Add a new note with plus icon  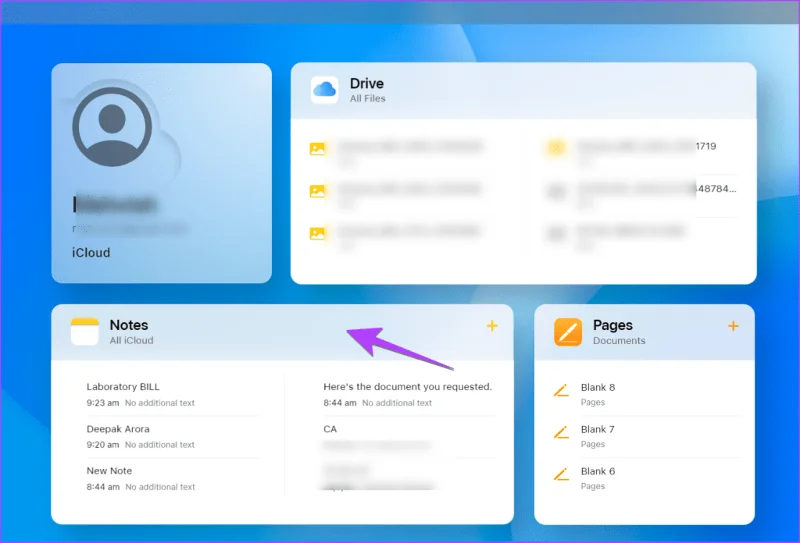tap(492, 326)
